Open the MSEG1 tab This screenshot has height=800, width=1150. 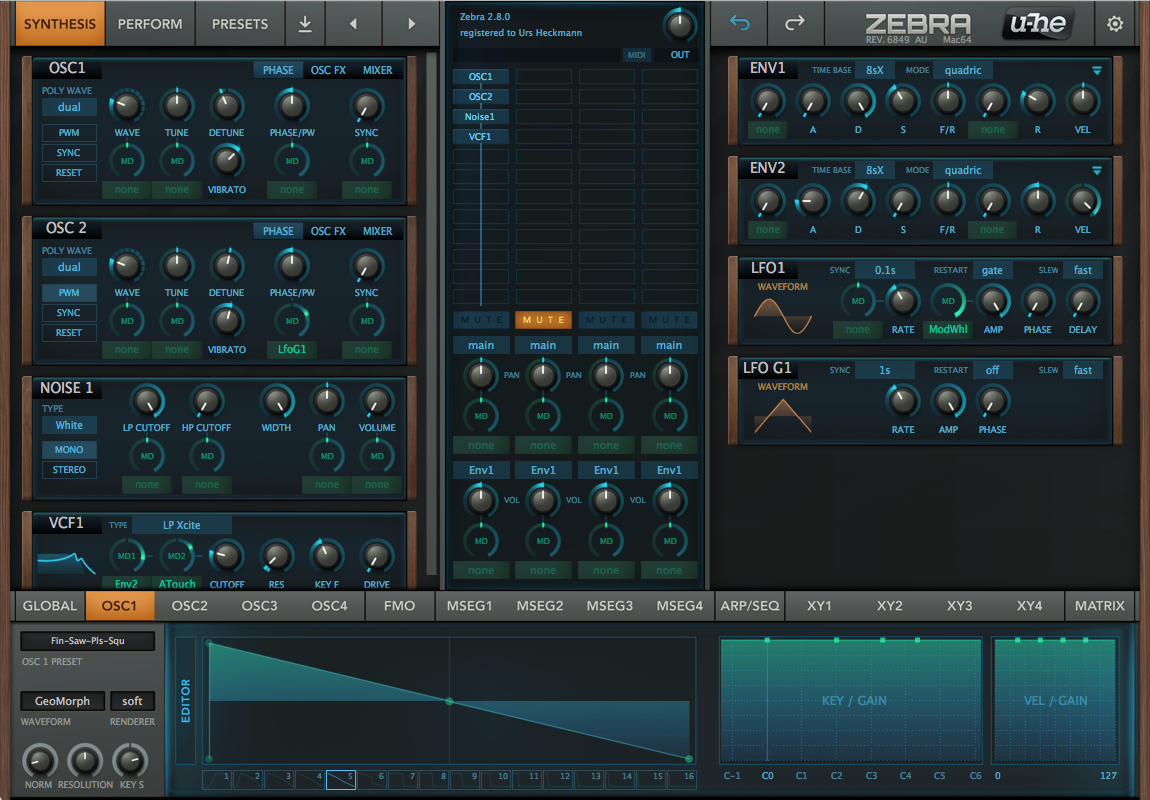(470, 605)
